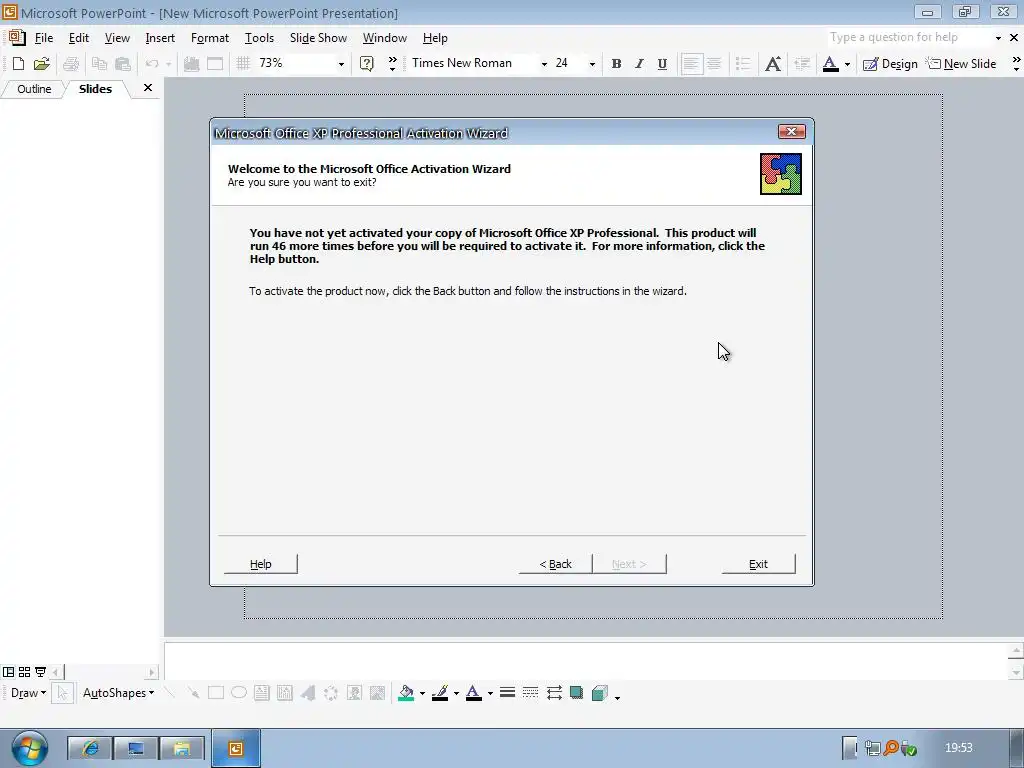This screenshot has height=768, width=1024.
Task: Open the help question history dropdown
Action: (x=998, y=38)
